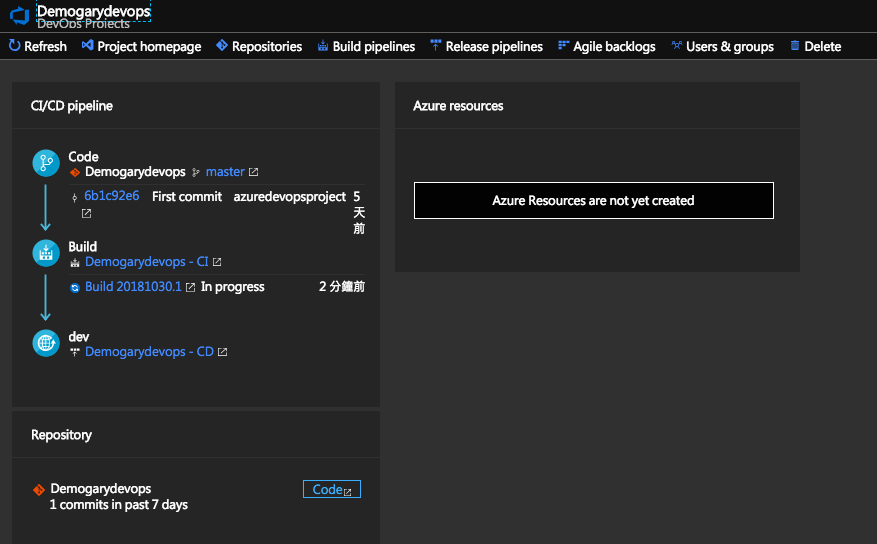Click external link icon beside master branch
877x544 pixels.
click(254, 173)
